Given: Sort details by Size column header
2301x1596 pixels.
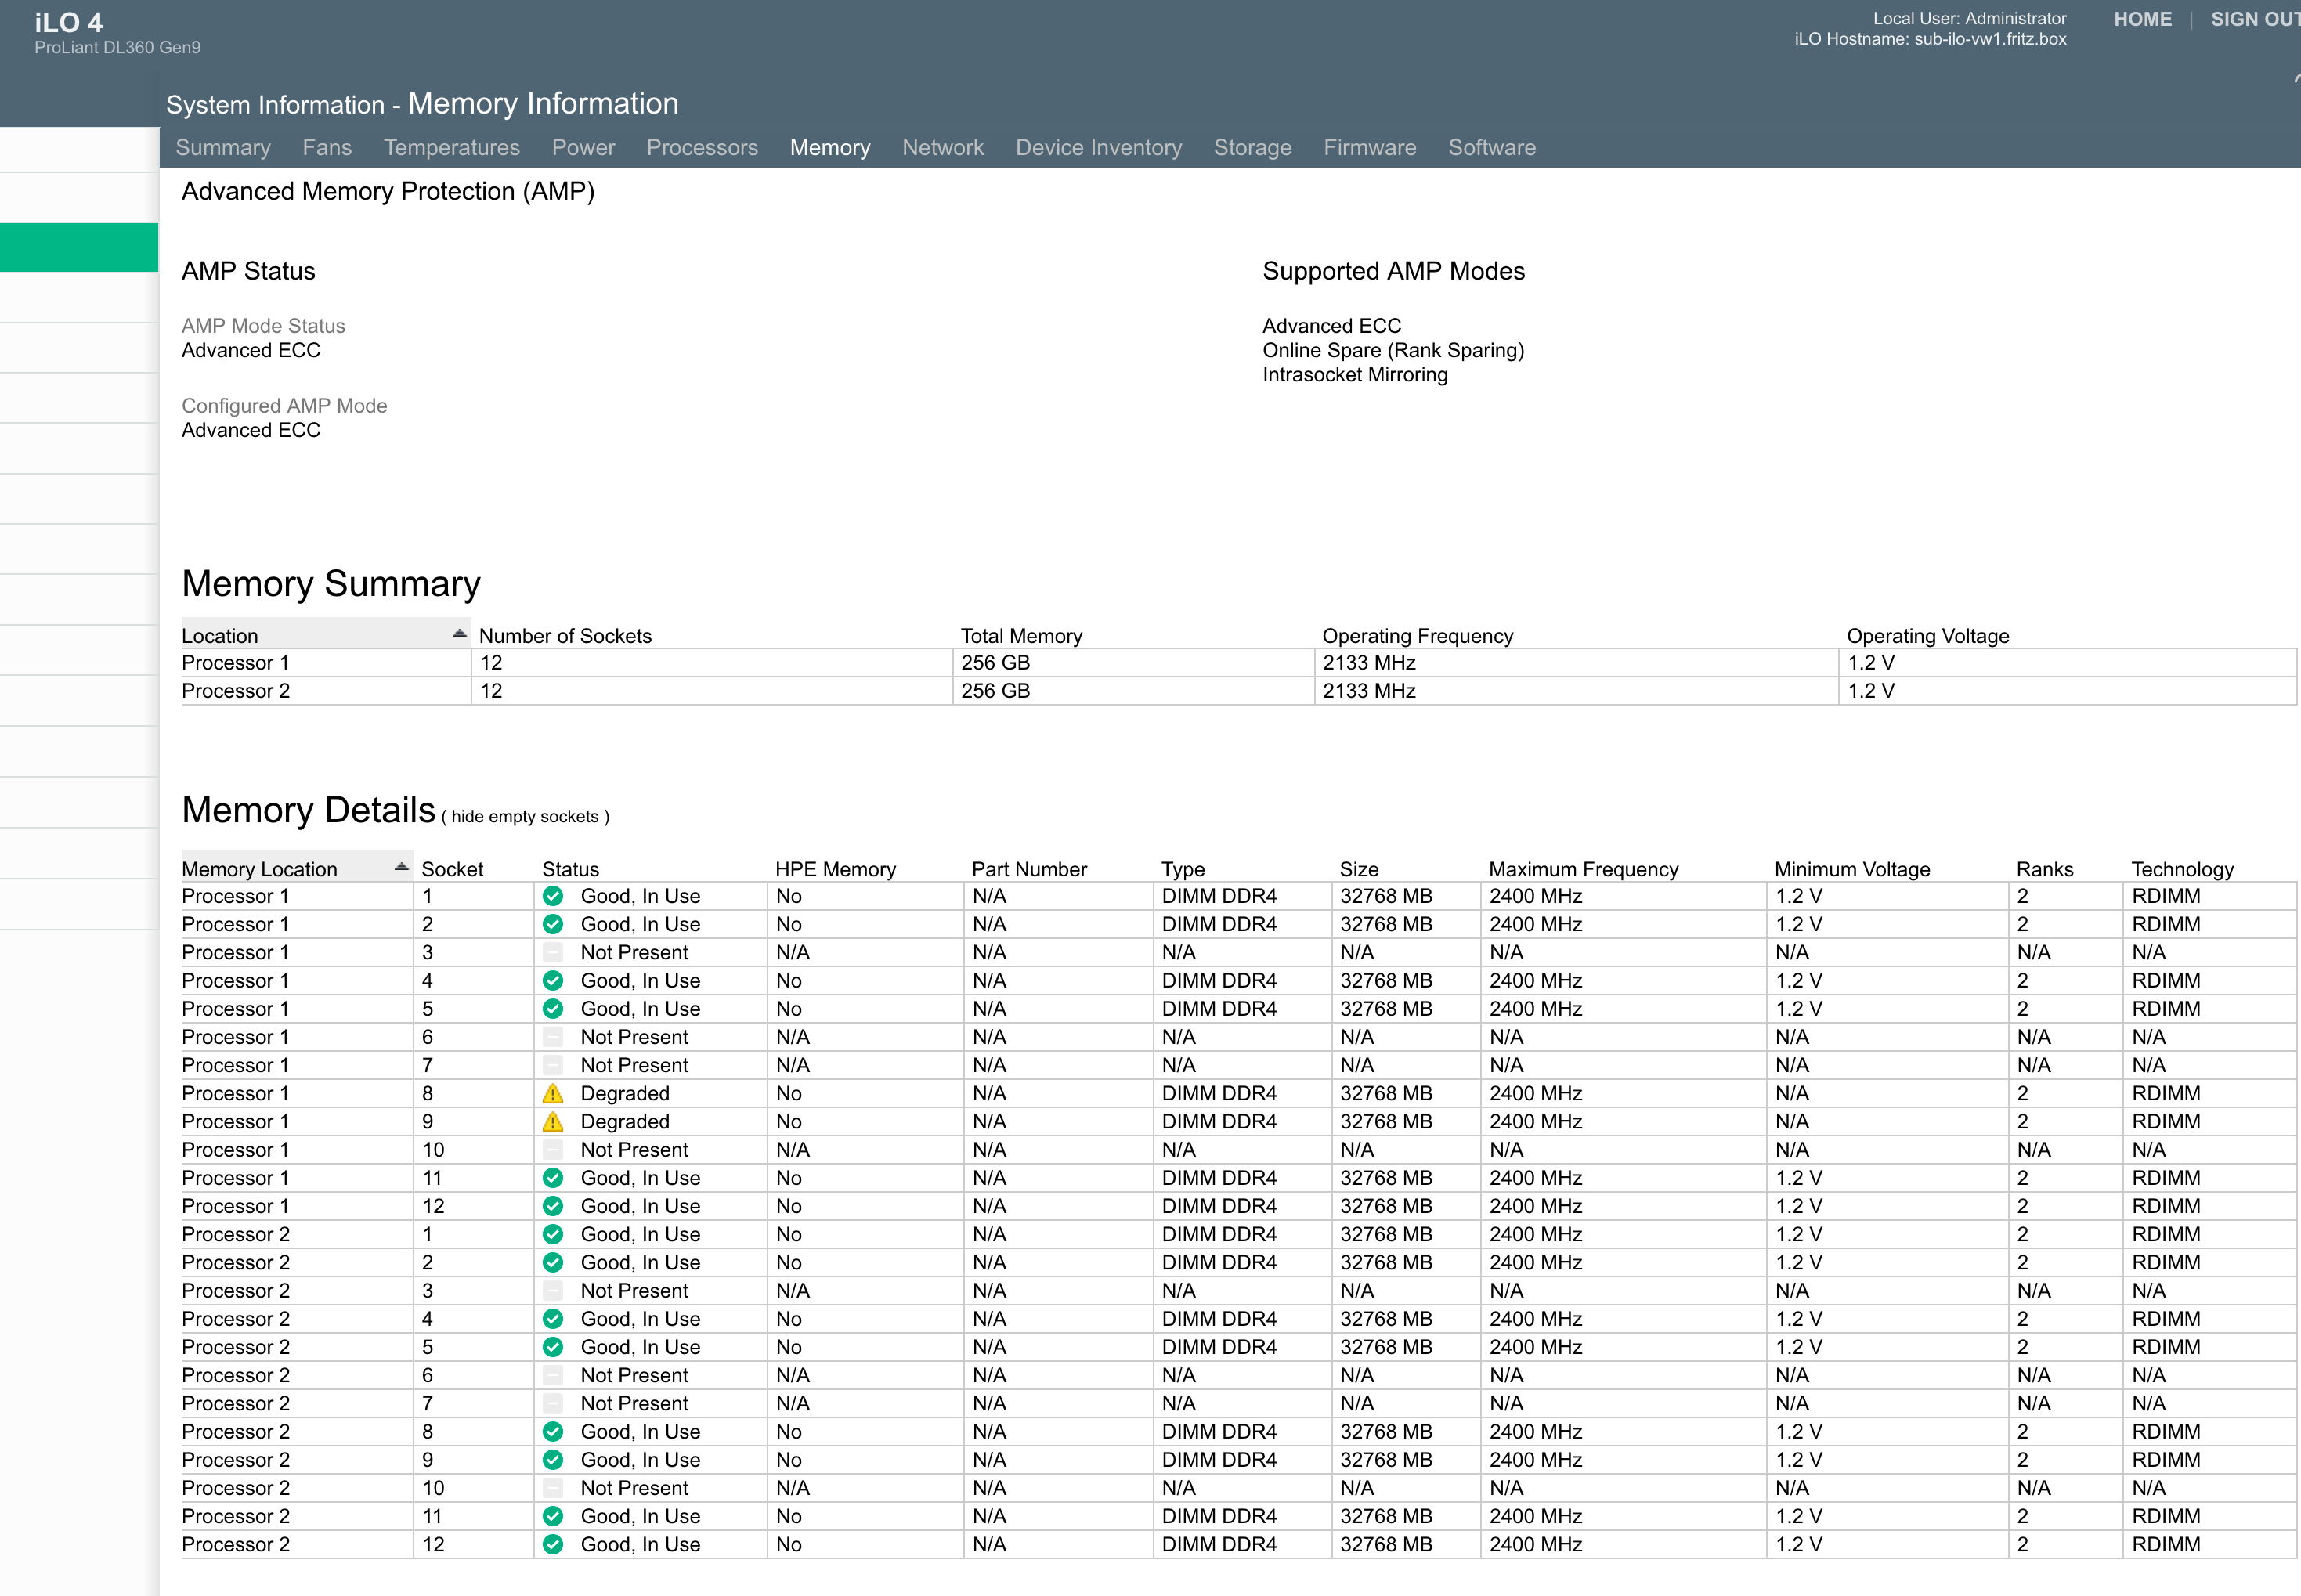Looking at the screenshot, I should pos(1359,869).
